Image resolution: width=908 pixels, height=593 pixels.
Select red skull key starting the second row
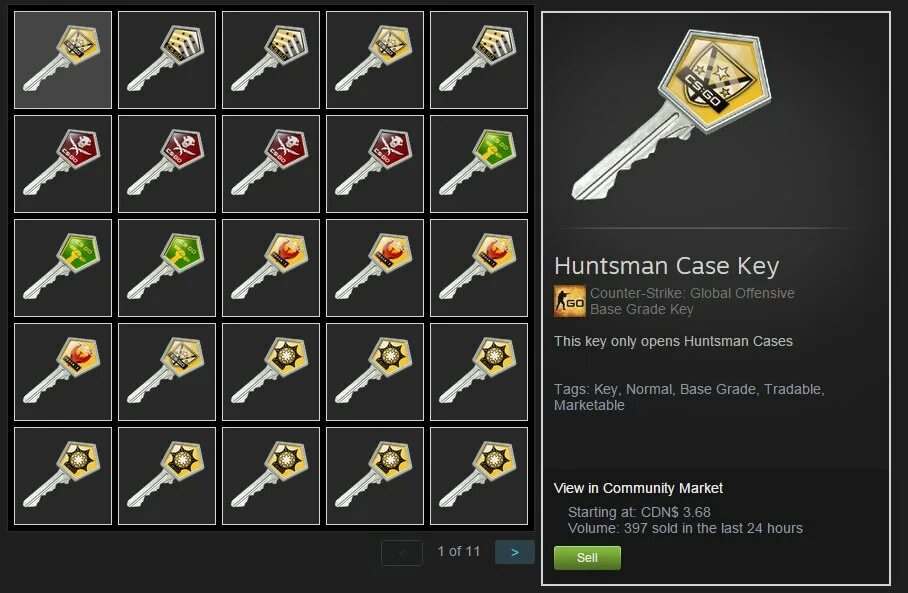(x=63, y=164)
